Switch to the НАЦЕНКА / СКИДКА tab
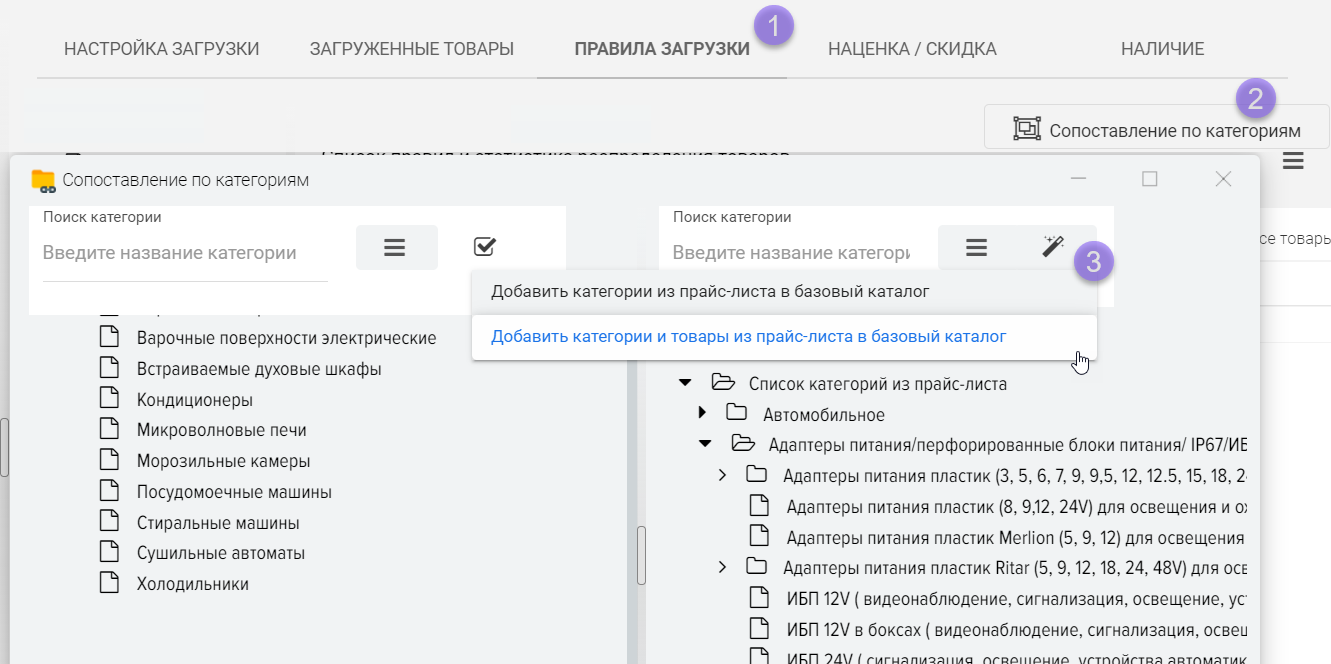 tap(911, 49)
